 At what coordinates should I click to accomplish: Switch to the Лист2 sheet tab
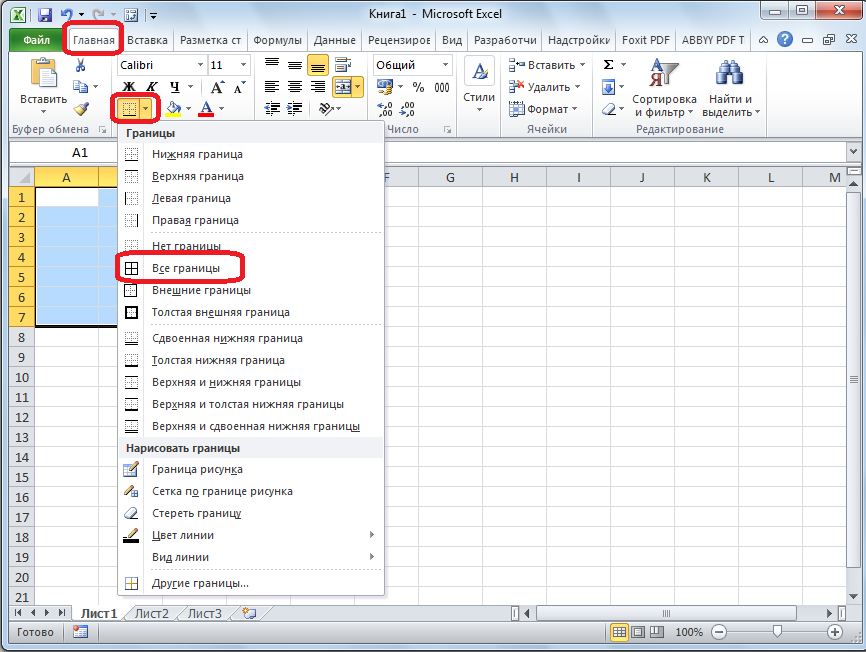(152, 613)
